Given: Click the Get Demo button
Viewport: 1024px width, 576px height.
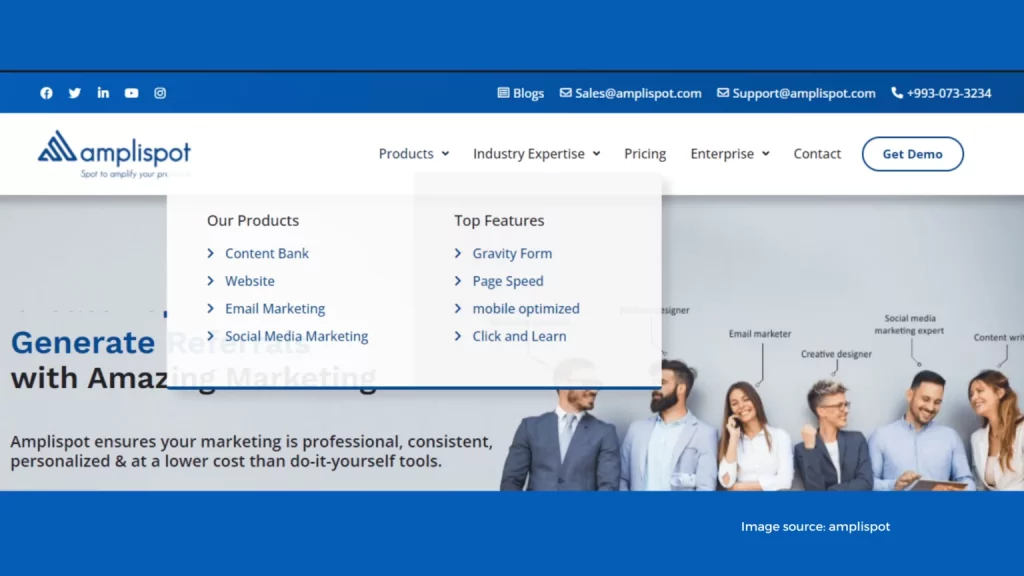Looking at the screenshot, I should tap(912, 154).
